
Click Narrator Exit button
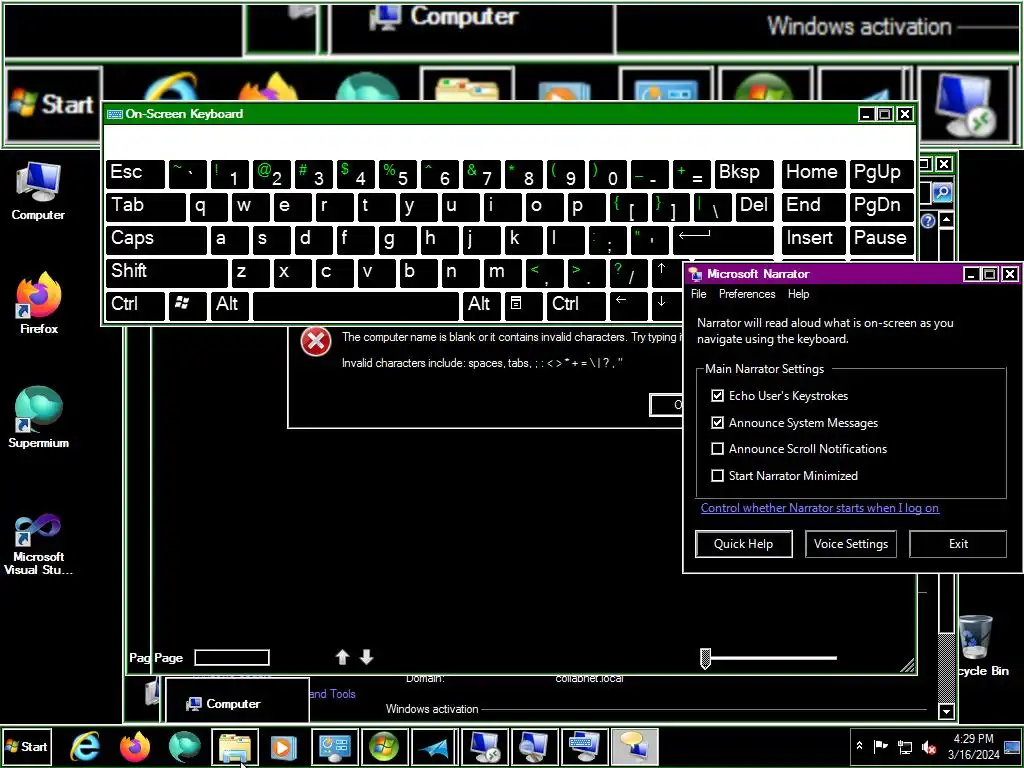pyautogui.click(x=958, y=544)
